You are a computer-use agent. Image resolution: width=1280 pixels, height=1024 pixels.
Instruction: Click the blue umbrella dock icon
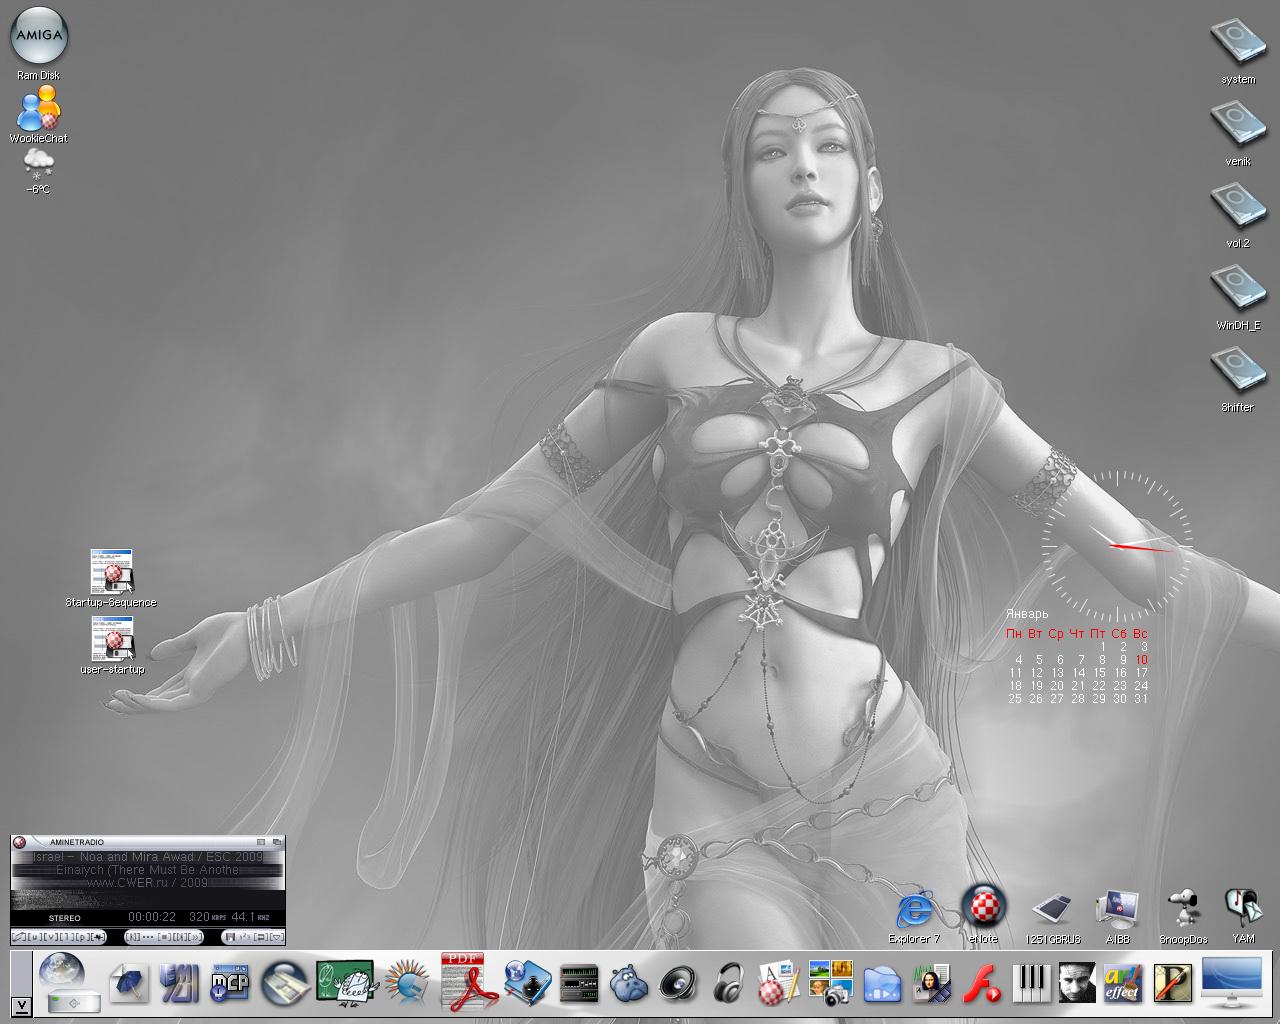pyautogui.click(x=128, y=985)
